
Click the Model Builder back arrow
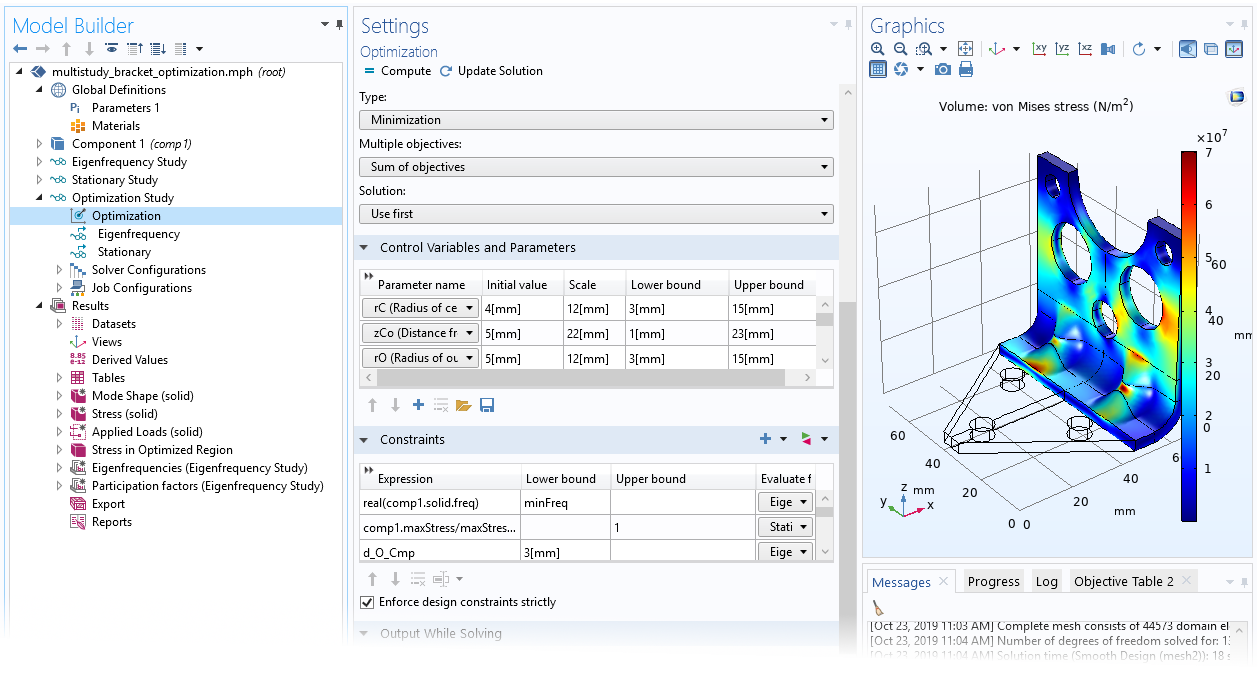pyautogui.click(x=20, y=49)
